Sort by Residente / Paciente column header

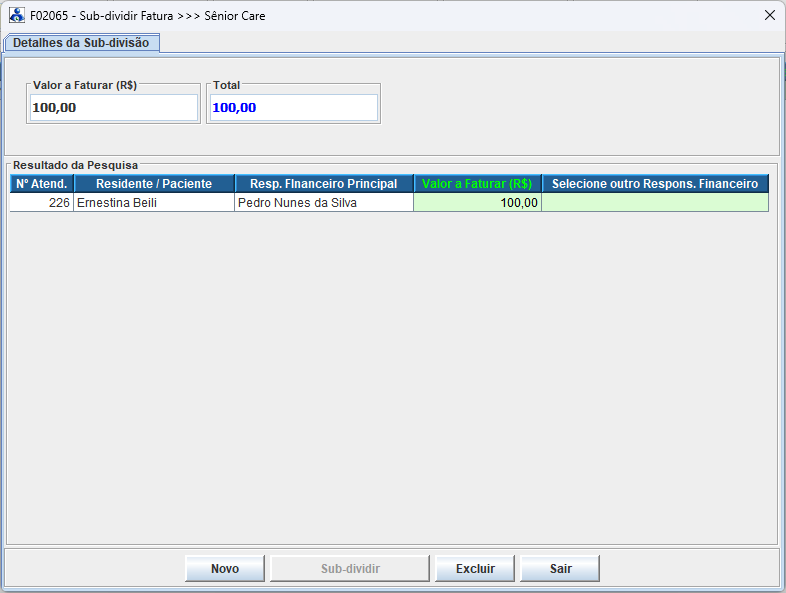pyautogui.click(x=154, y=184)
